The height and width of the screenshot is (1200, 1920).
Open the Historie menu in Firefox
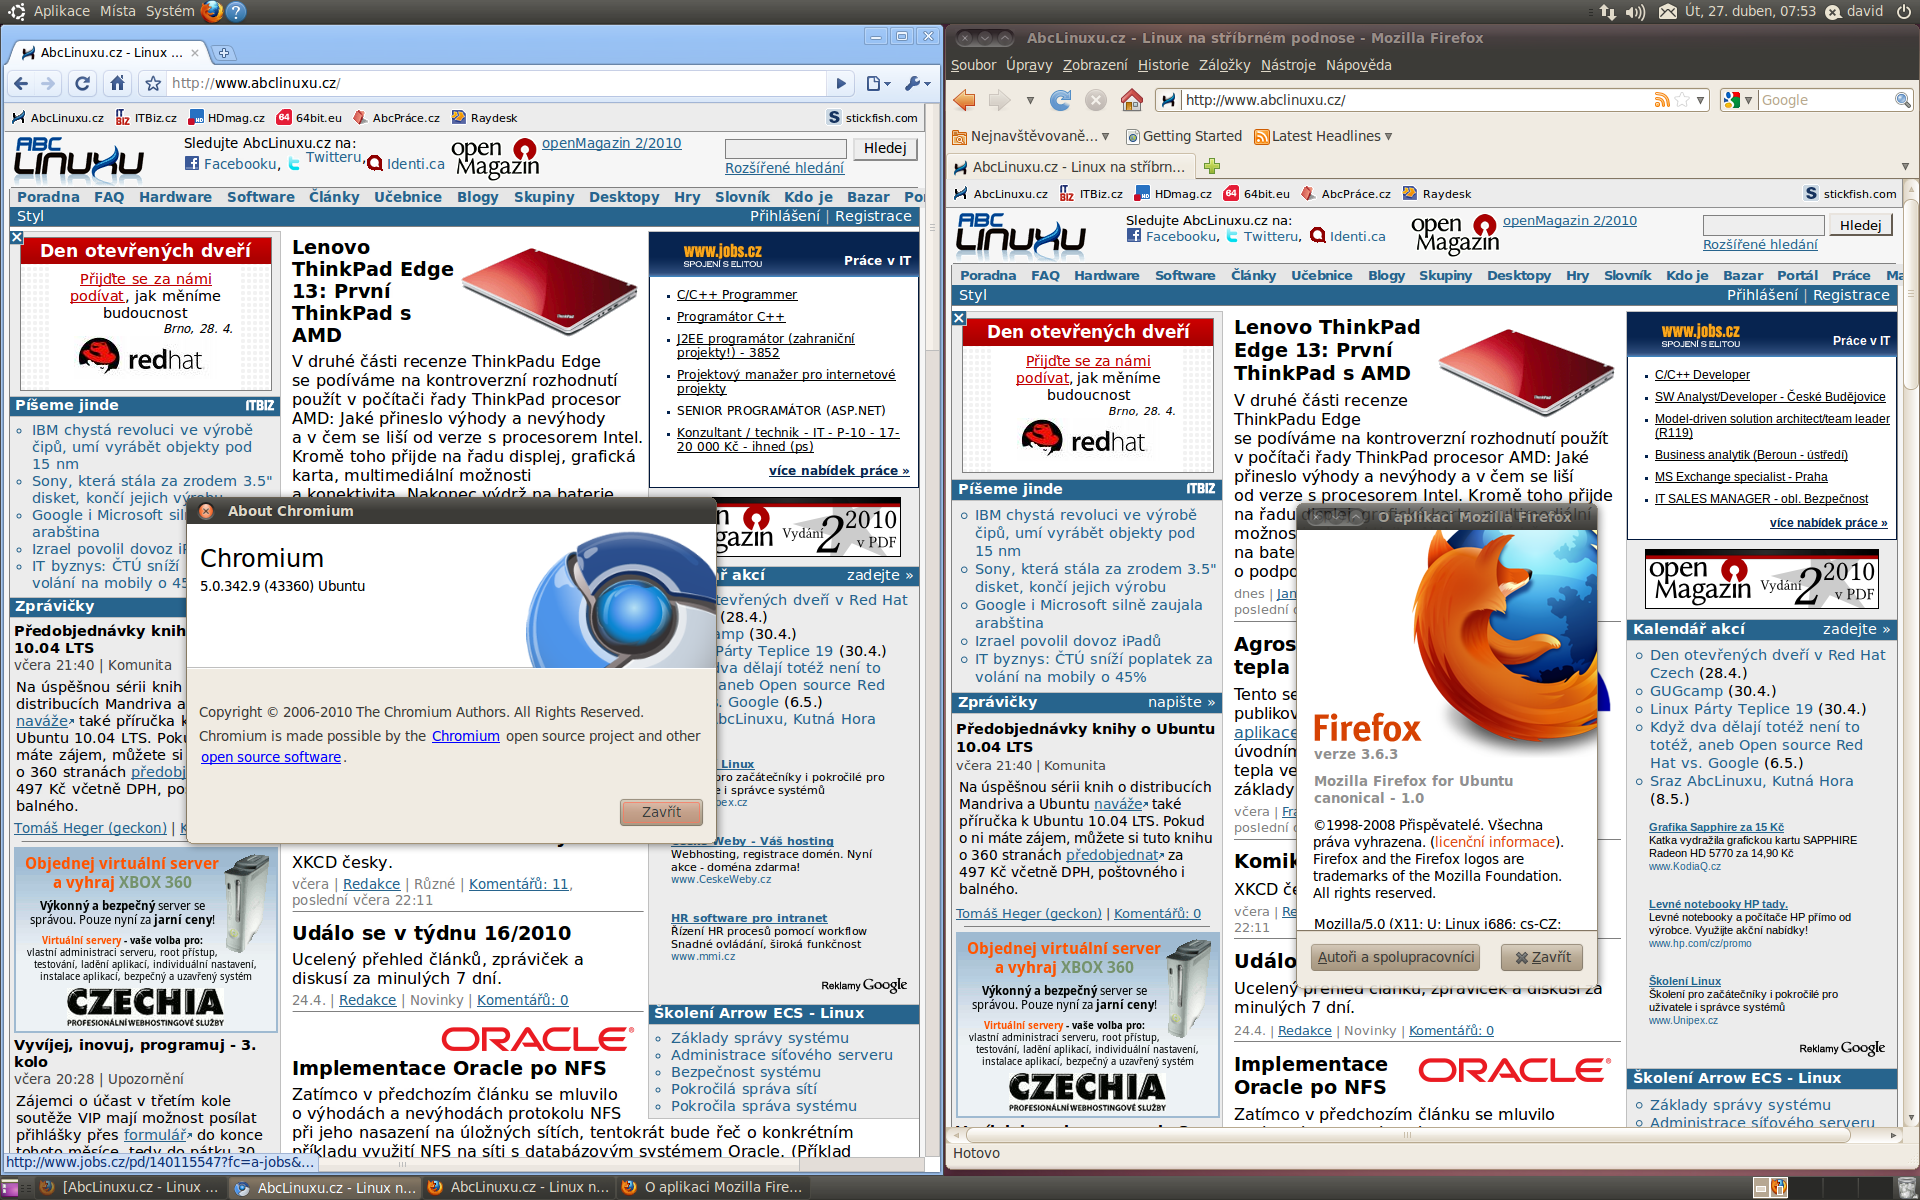pyautogui.click(x=1163, y=65)
